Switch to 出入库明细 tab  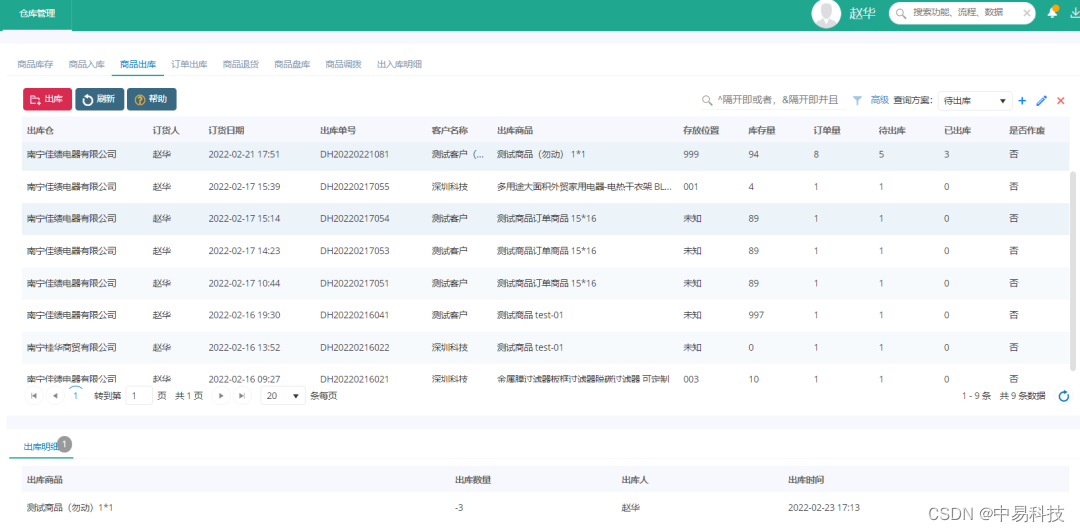[399, 64]
